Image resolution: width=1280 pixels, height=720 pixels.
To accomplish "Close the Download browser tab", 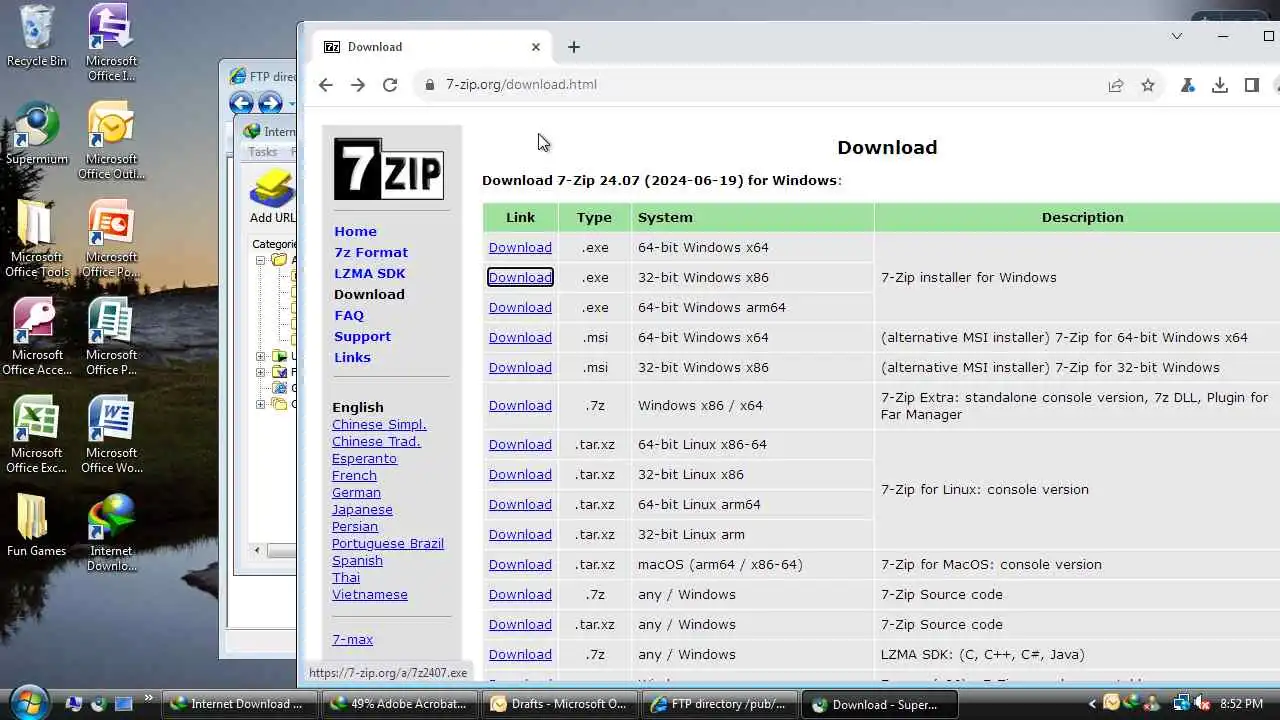I will (x=536, y=47).
